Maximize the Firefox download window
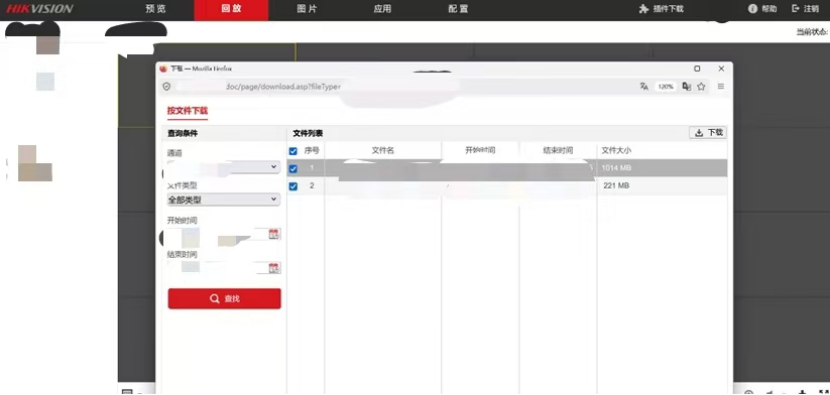The image size is (830, 395). (x=697, y=69)
